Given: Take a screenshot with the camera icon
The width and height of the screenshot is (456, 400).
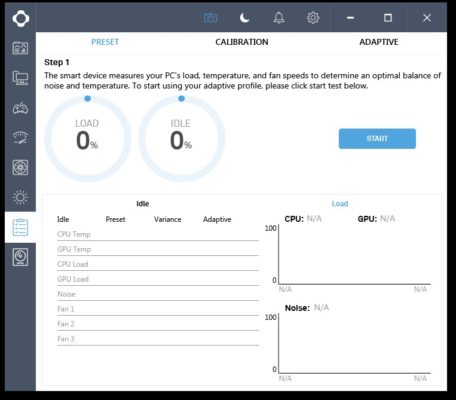Looking at the screenshot, I should tap(210, 18).
